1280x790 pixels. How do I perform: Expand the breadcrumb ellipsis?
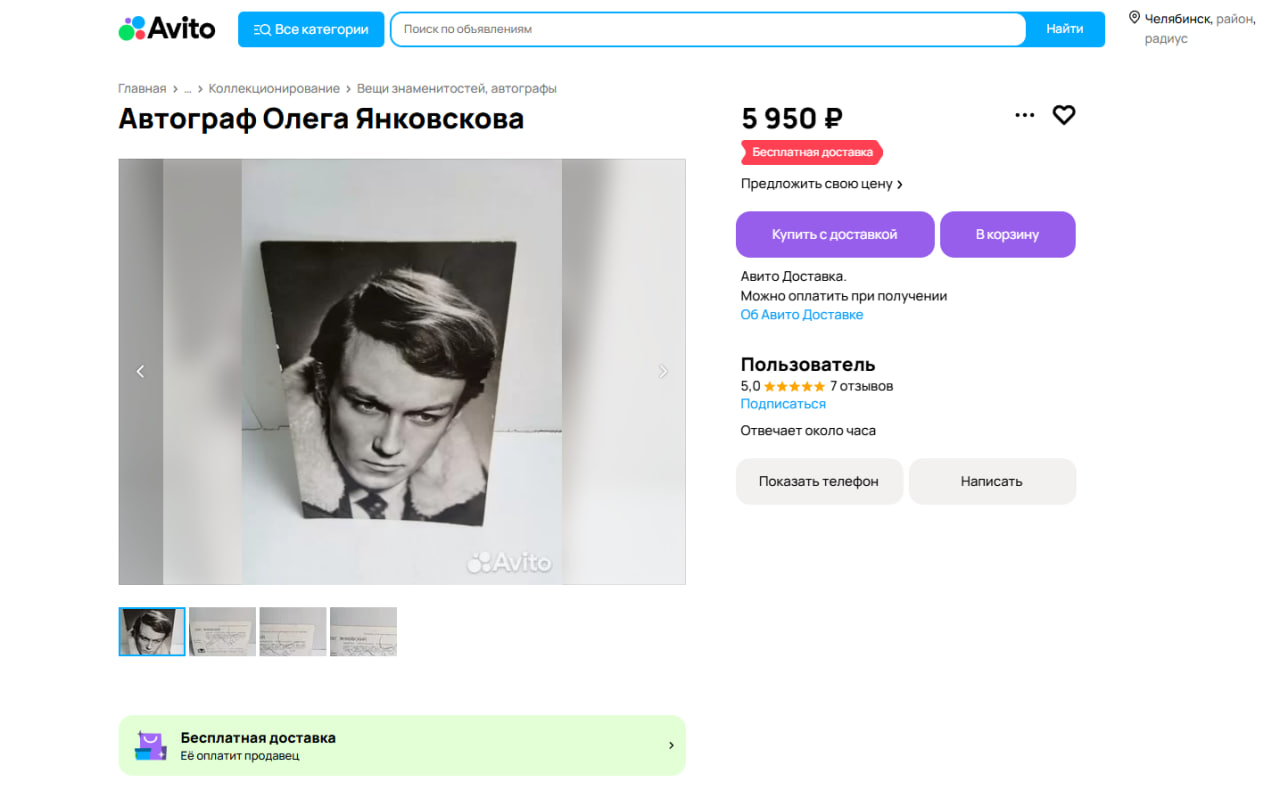(187, 89)
